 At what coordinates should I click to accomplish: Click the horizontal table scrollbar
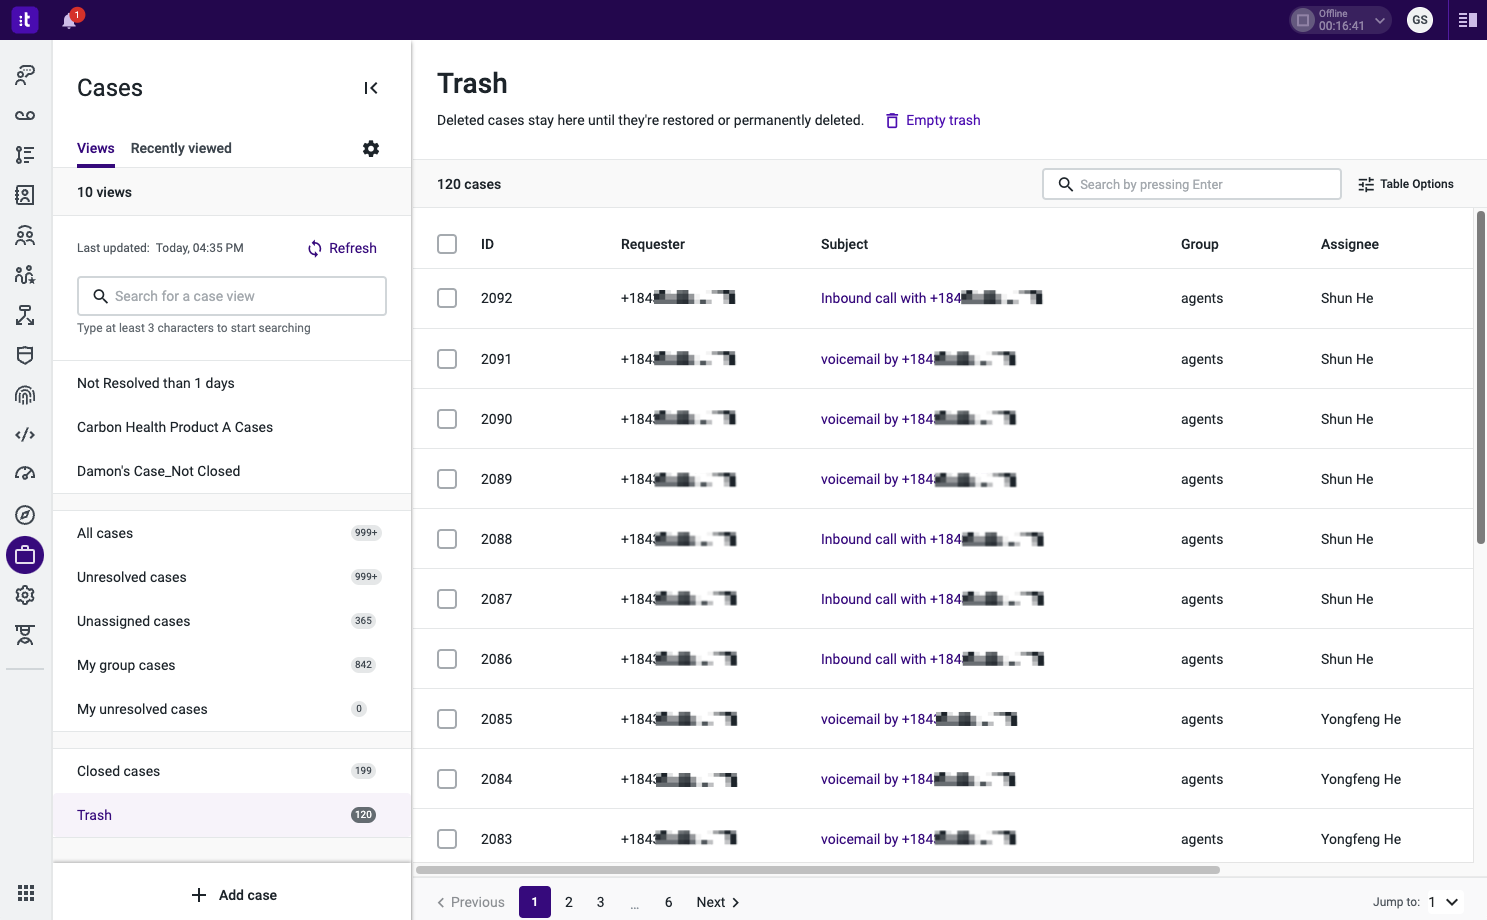[x=818, y=870]
